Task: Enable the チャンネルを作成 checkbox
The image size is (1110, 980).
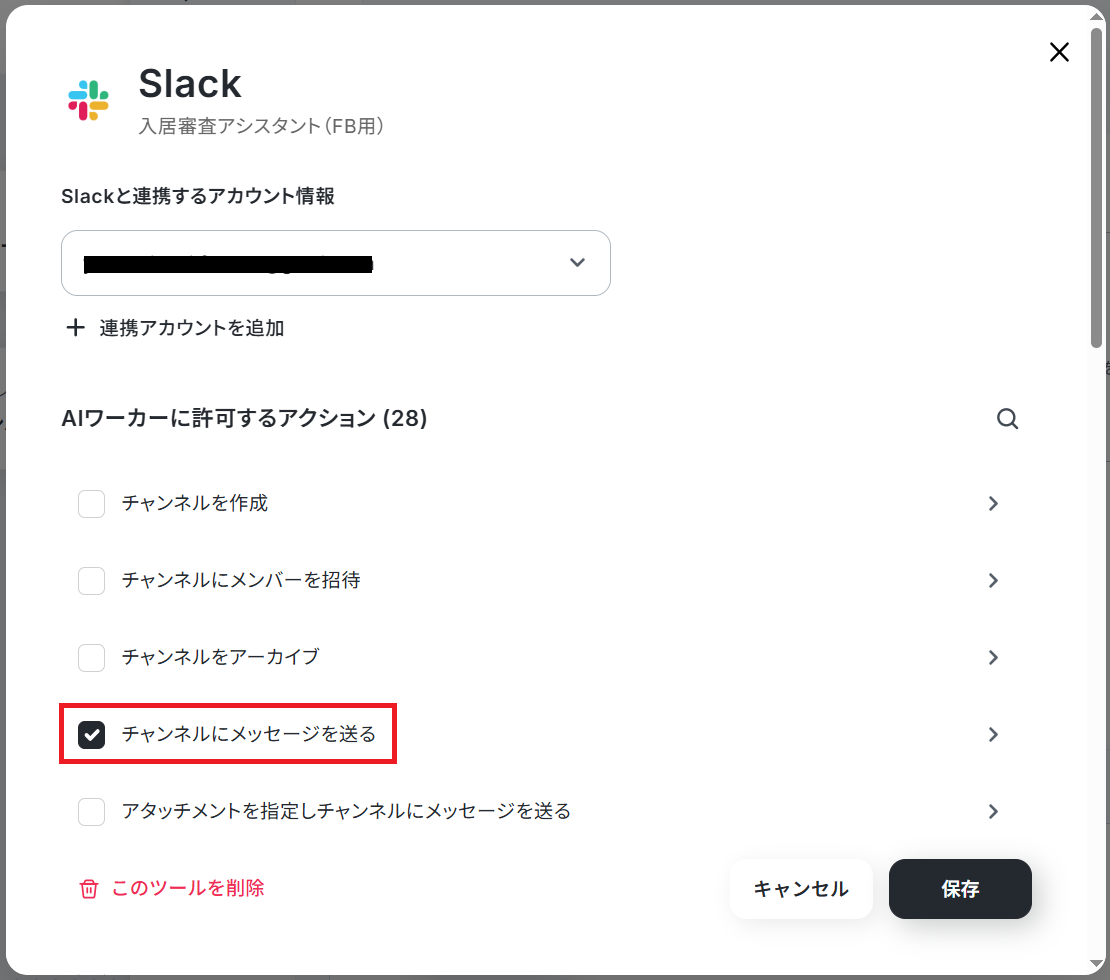Action: tap(91, 503)
